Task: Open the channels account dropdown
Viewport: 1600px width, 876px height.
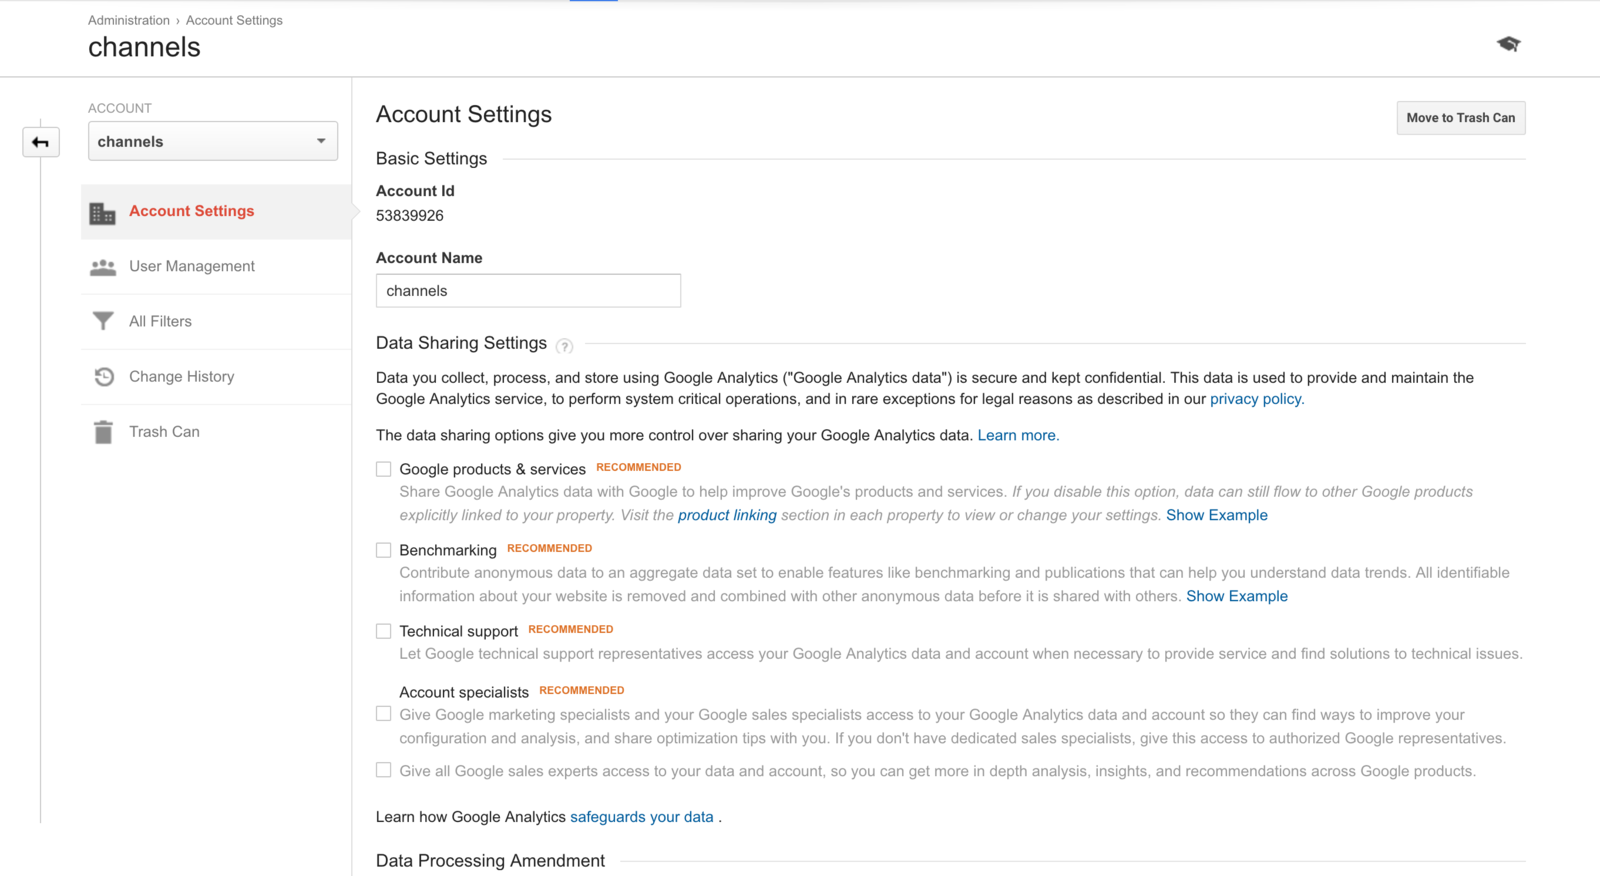Action: coord(213,141)
